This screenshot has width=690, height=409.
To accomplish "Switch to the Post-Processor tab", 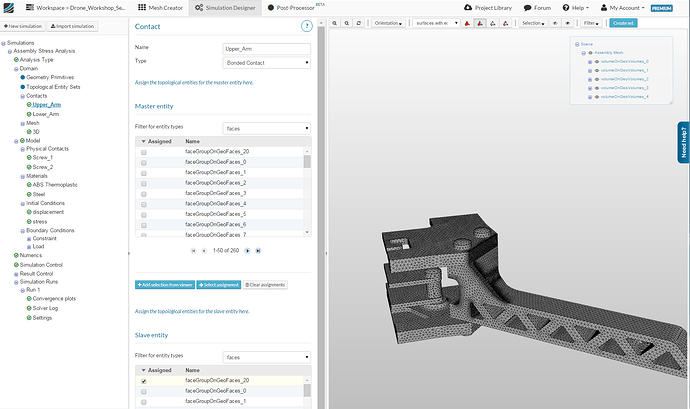I will 297,7.
